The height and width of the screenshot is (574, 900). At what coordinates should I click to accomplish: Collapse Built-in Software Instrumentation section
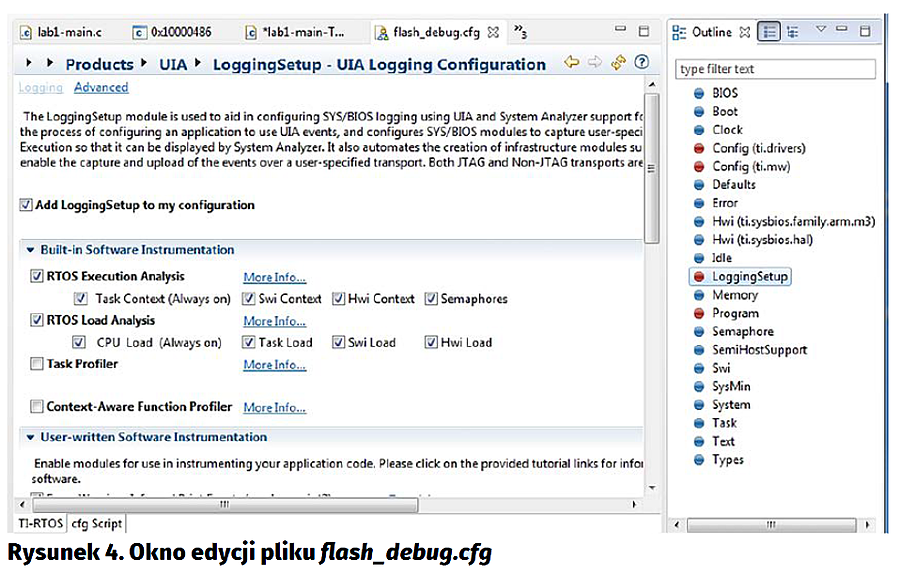click(x=29, y=250)
